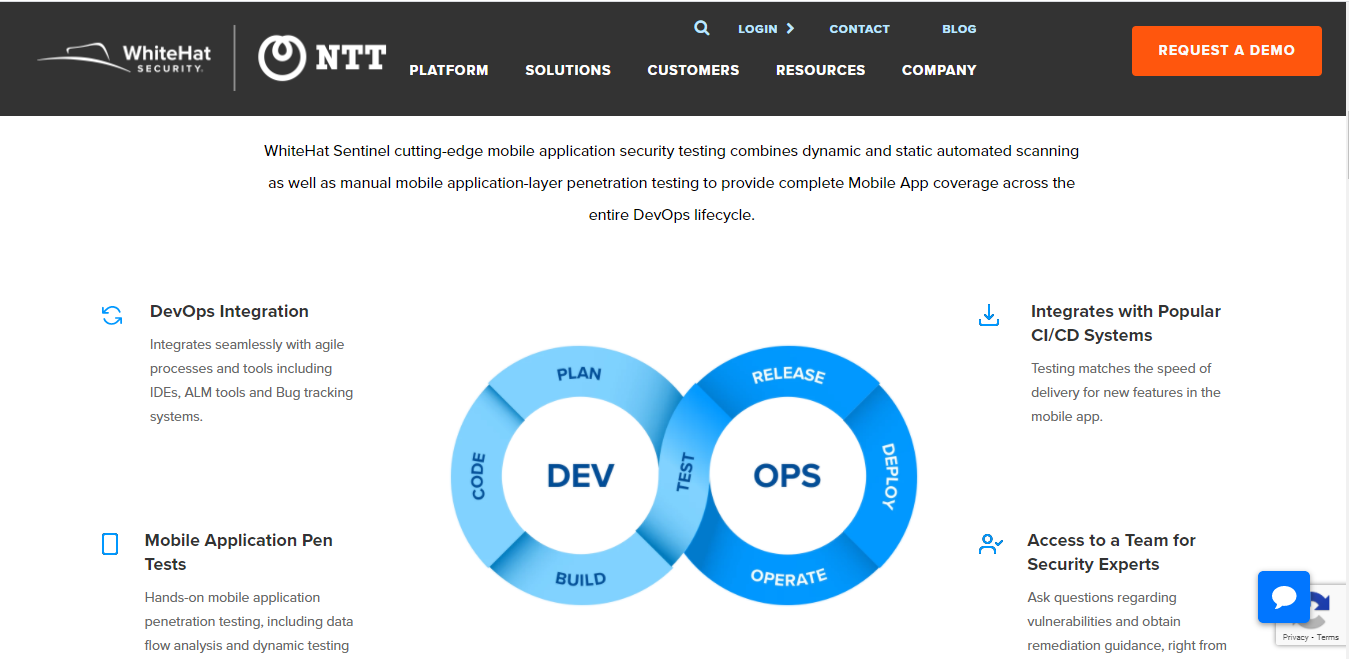Click the mobile phone icon
The height and width of the screenshot is (659, 1350).
point(110,544)
